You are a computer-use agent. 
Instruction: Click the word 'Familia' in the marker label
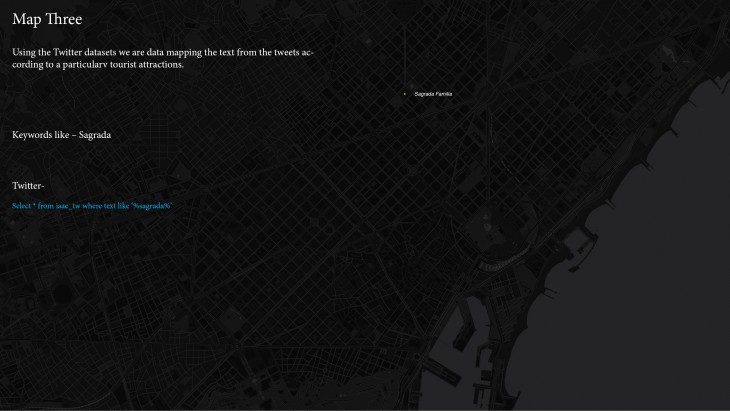coord(443,94)
